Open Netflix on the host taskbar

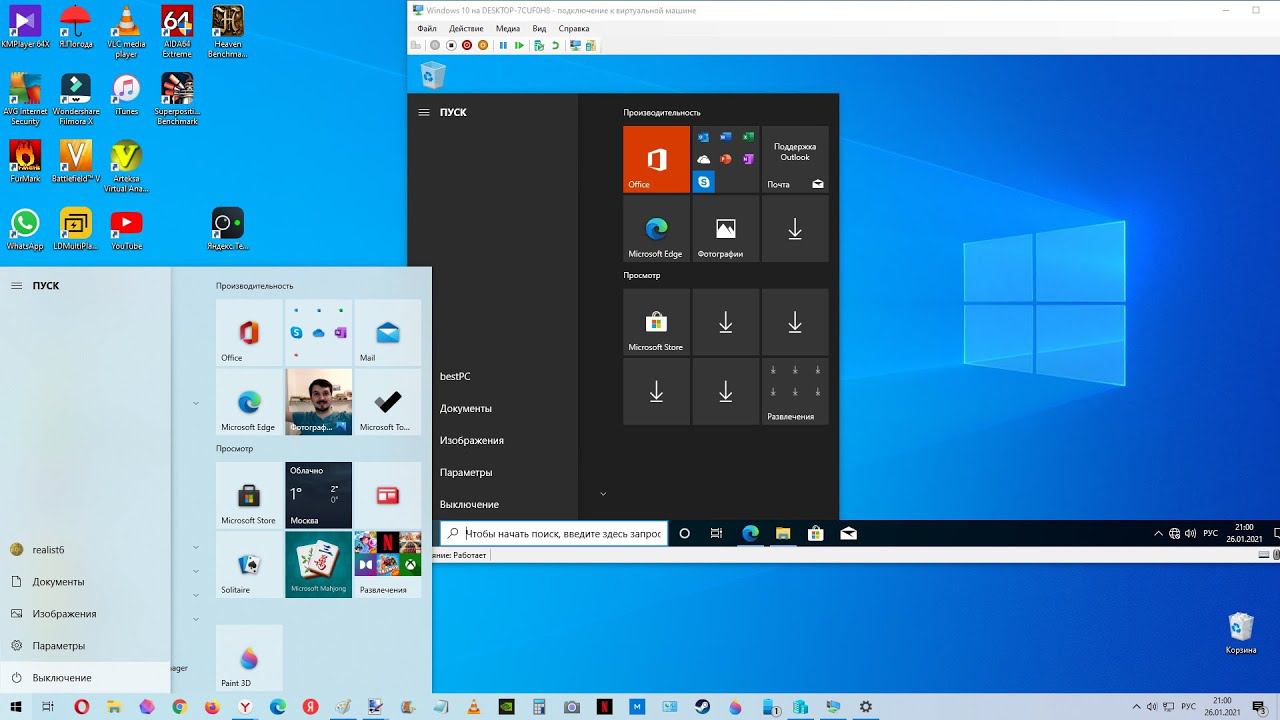(604, 707)
